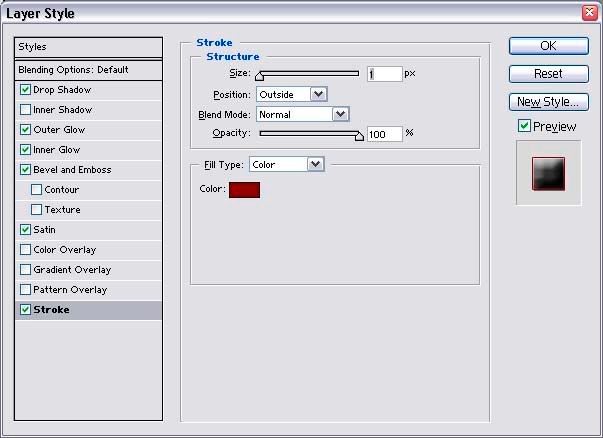The height and width of the screenshot is (438, 603).
Task: Disable the Inner Glow checkbox
Action: [25, 150]
